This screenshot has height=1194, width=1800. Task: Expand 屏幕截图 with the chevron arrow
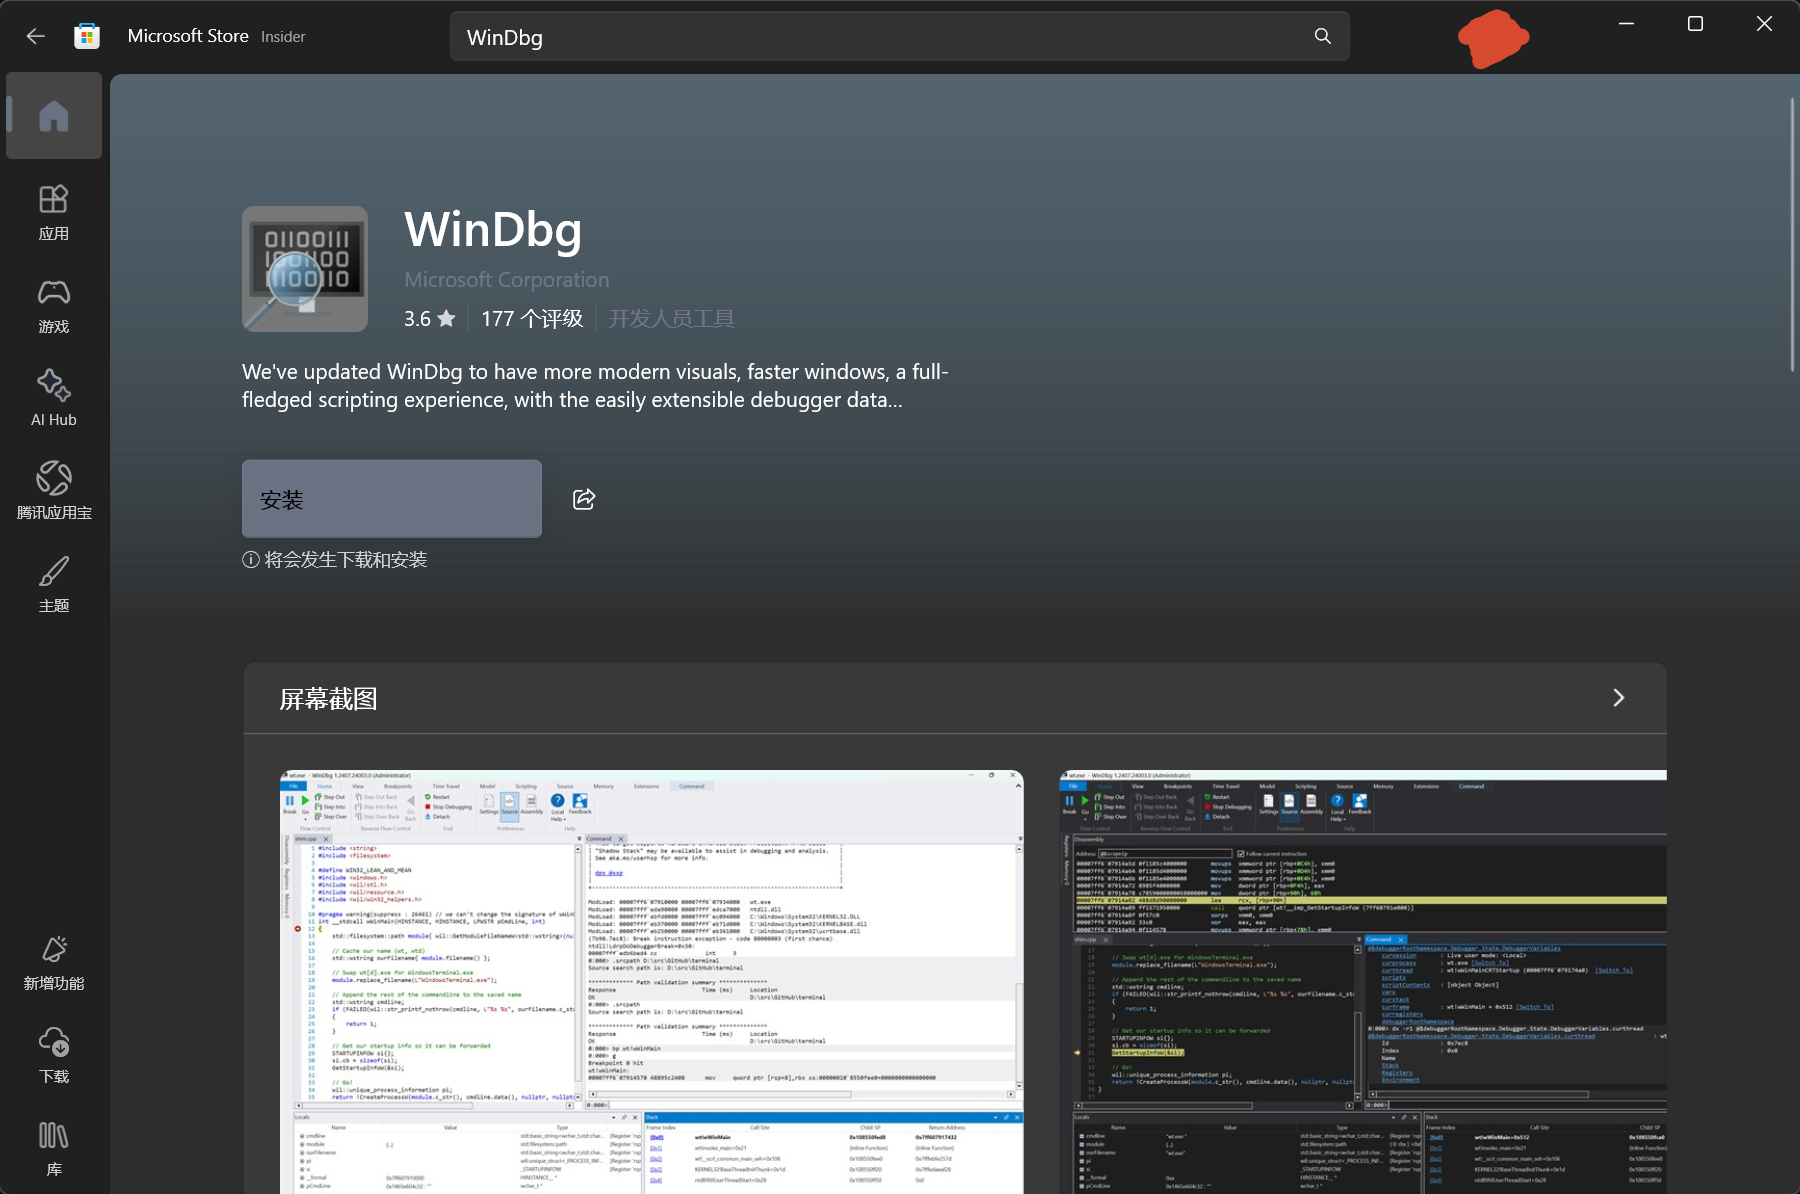(1618, 698)
